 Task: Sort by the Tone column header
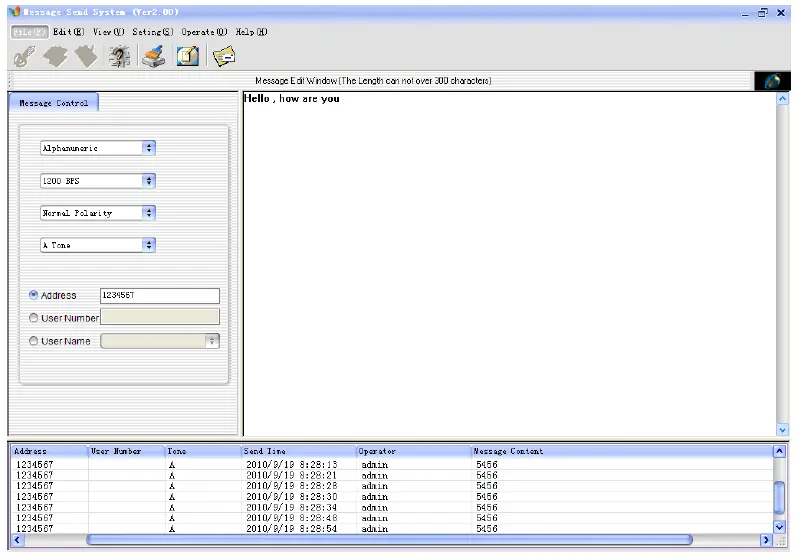(203, 451)
